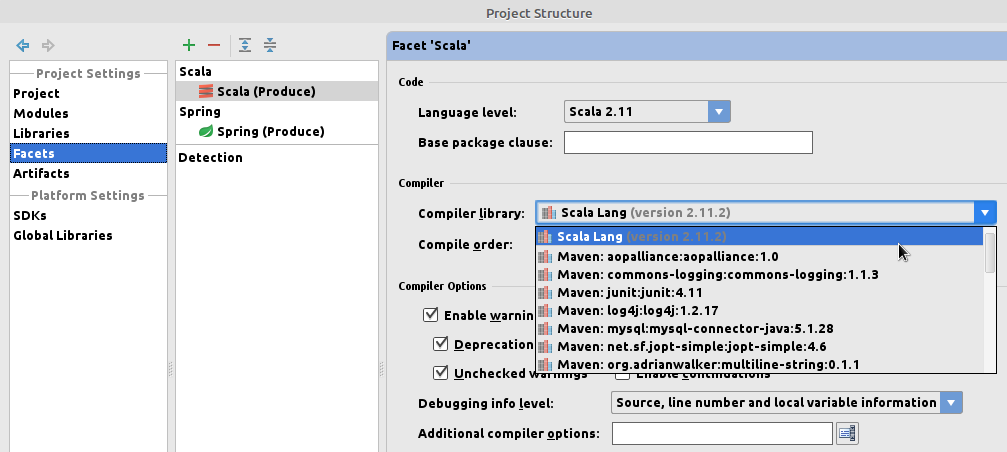Add a new facet with plus icon
Screen dimensions: 1007x452
pyautogui.click(x=188, y=46)
